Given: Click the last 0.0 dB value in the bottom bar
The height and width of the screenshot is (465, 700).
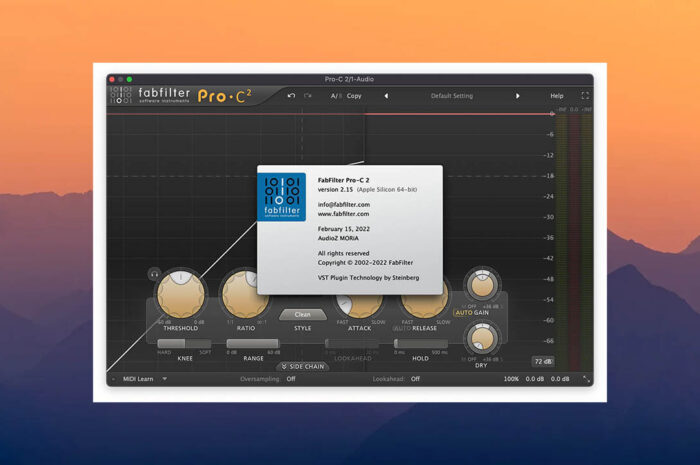Looking at the screenshot, I should point(560,379).
